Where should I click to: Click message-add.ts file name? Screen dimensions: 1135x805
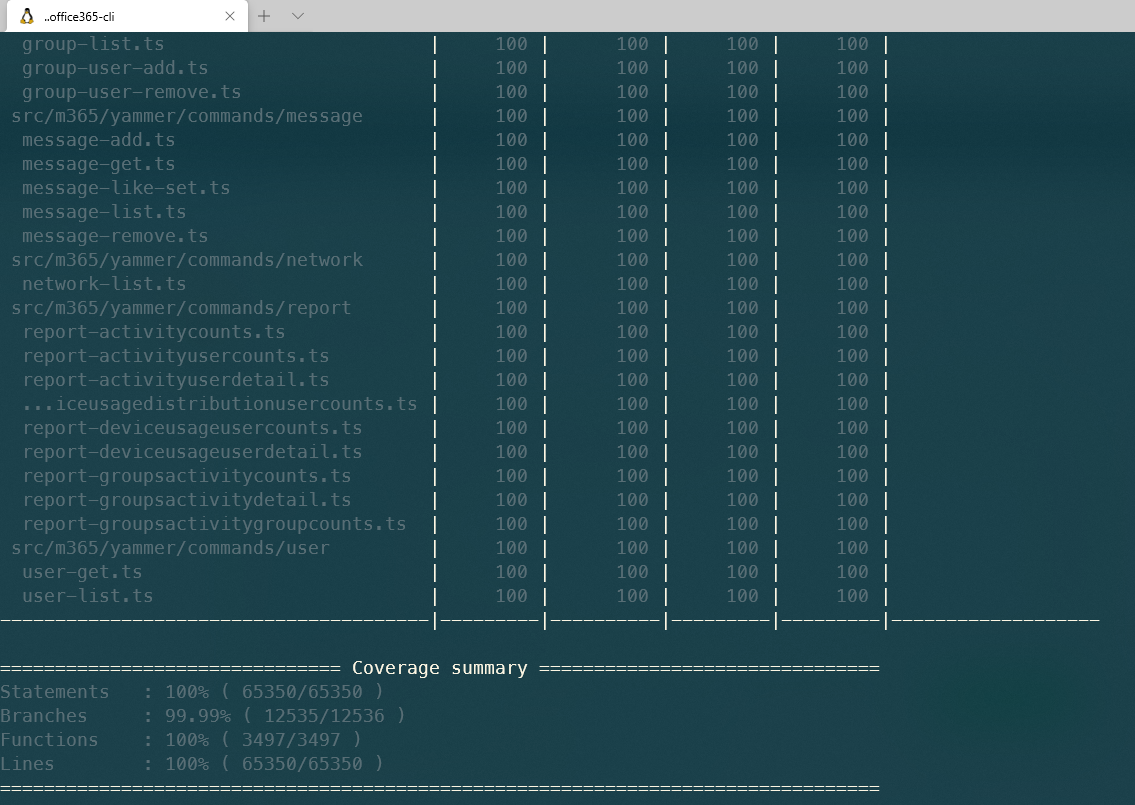98,140
